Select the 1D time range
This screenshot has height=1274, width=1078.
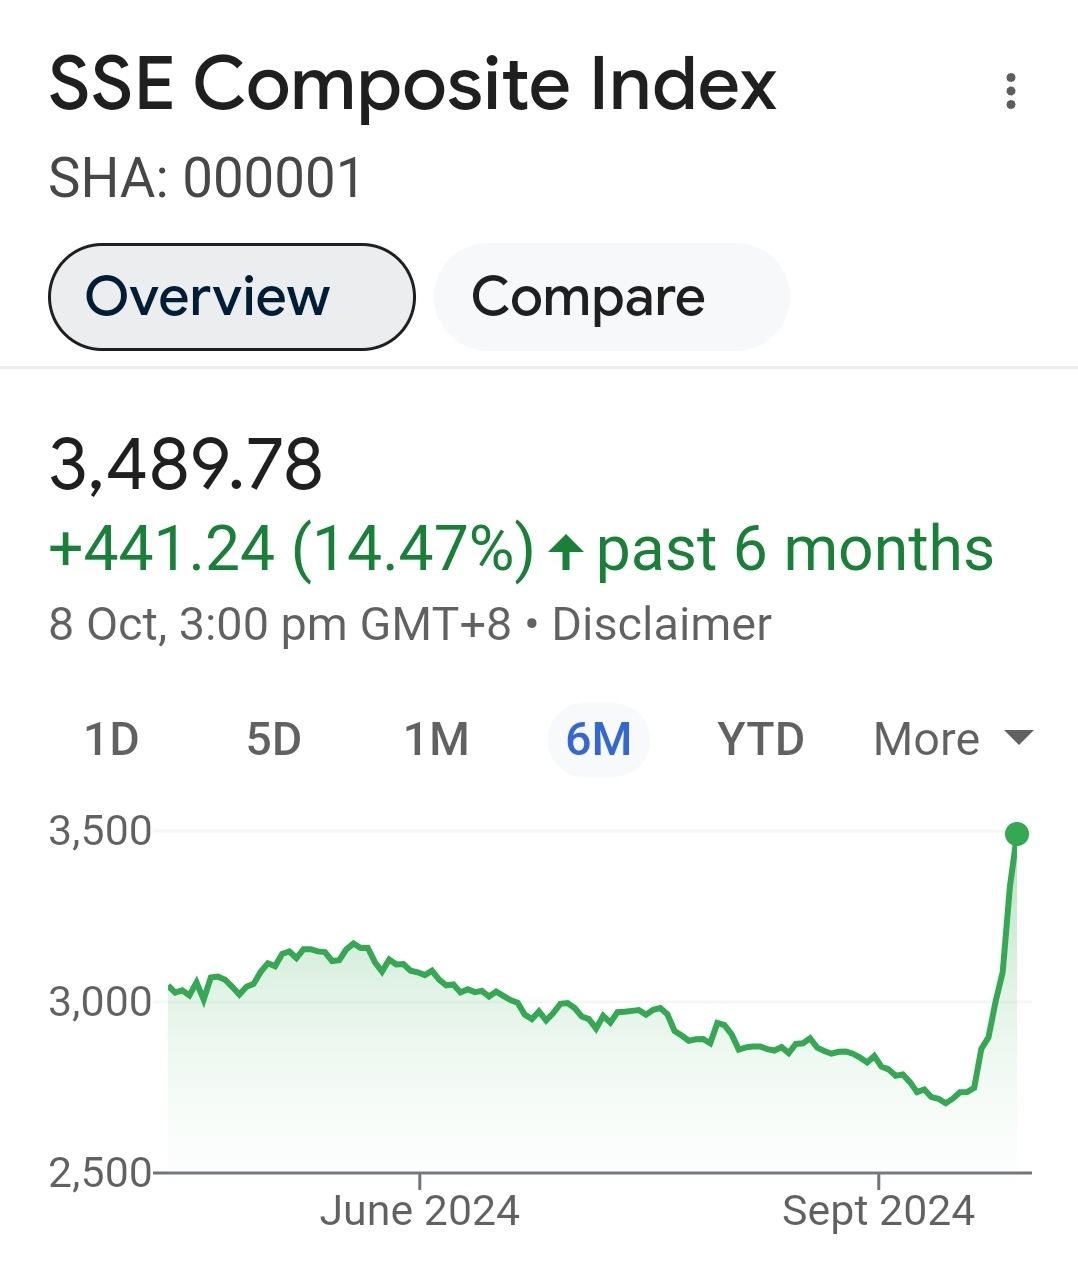(111, 740)
